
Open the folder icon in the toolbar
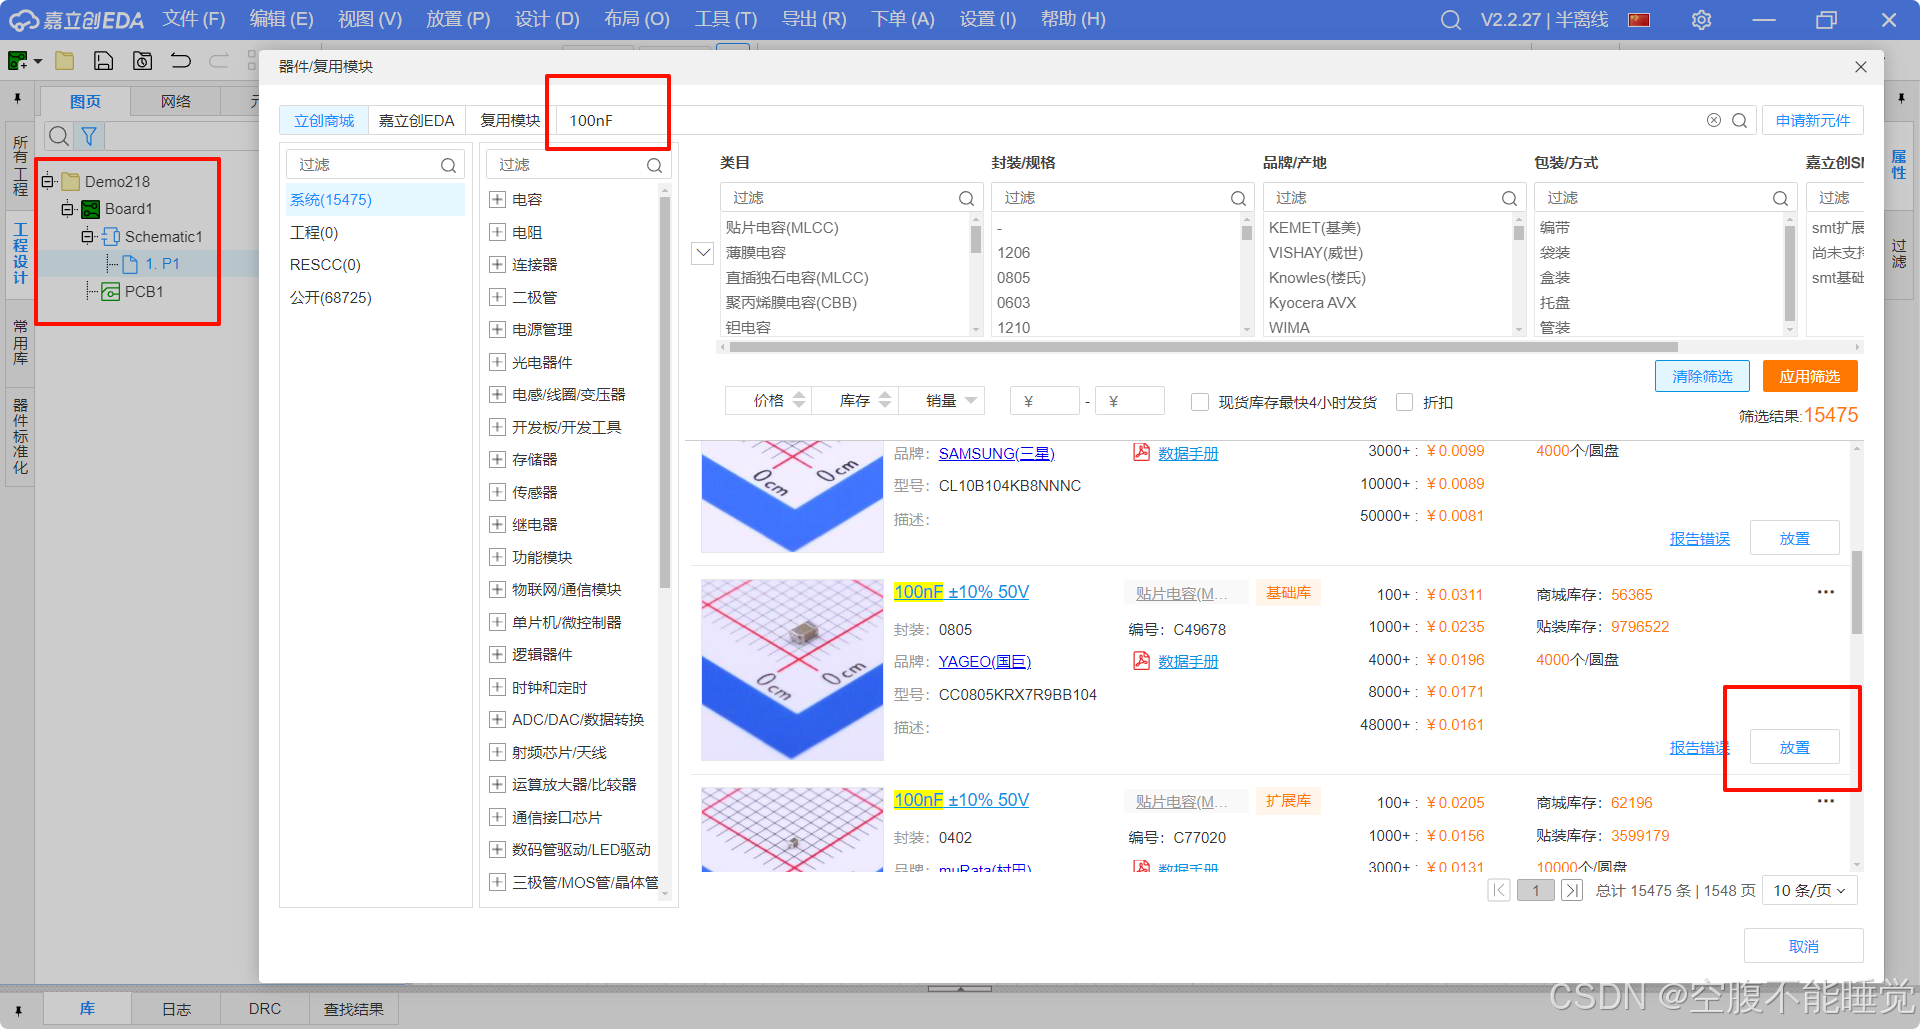[65, 61]
